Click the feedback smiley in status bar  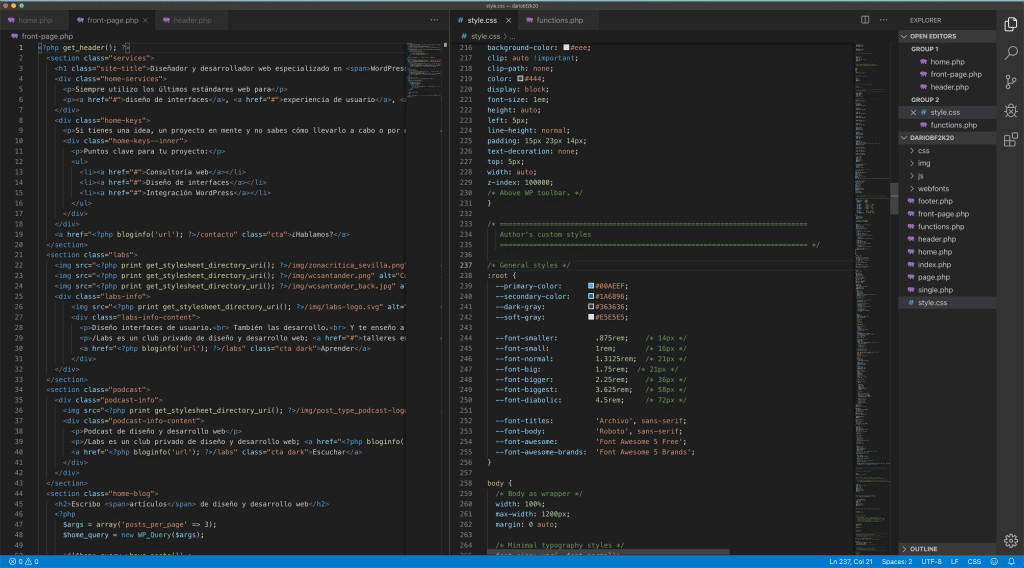coord(994,561)
